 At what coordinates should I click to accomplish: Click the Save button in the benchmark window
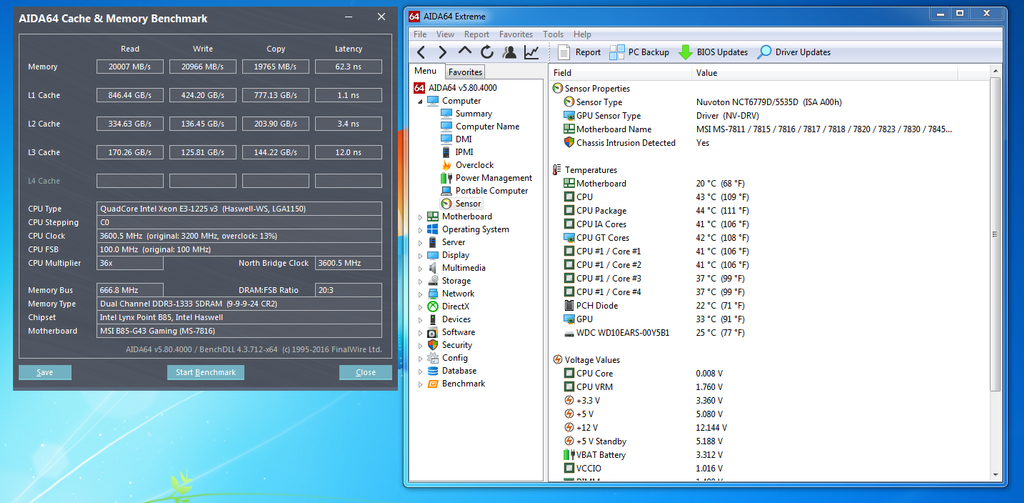coord(45,372)
